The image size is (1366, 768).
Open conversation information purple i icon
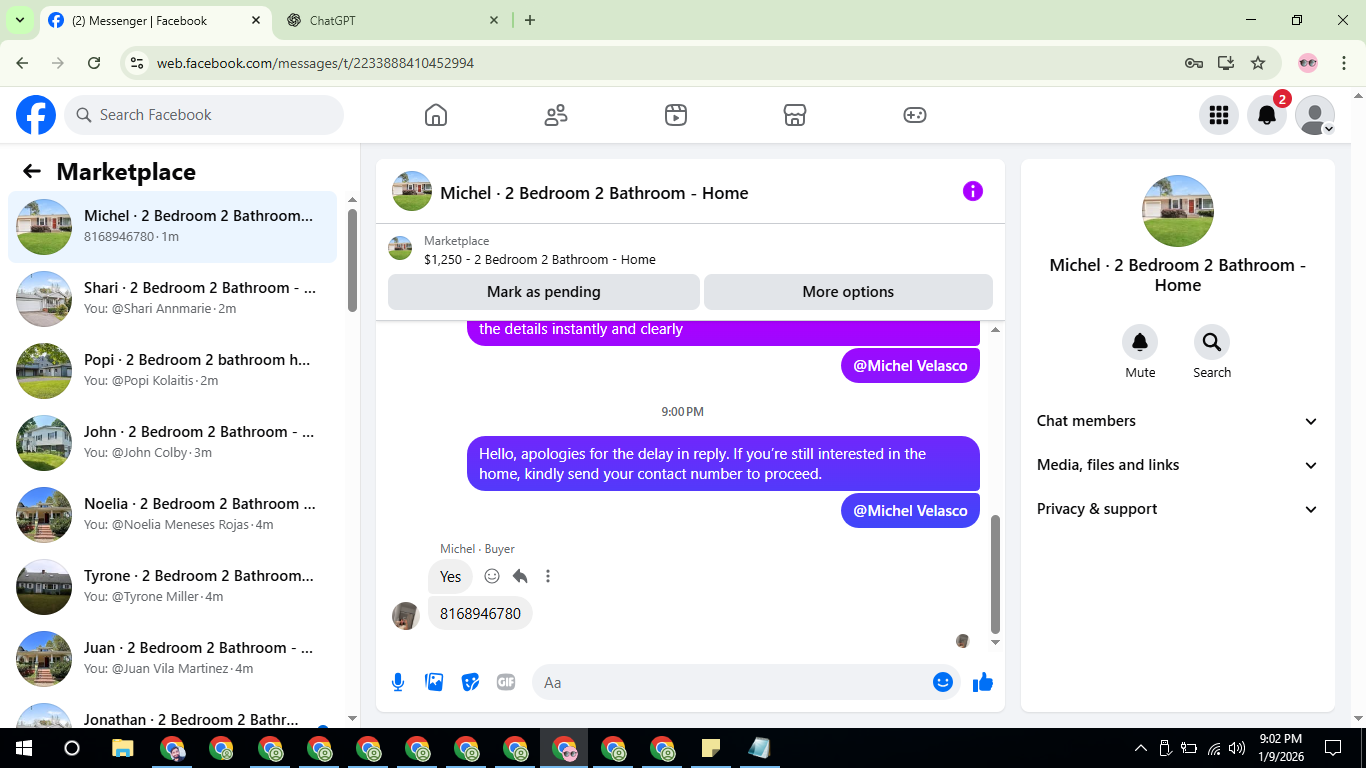point(973,191)
